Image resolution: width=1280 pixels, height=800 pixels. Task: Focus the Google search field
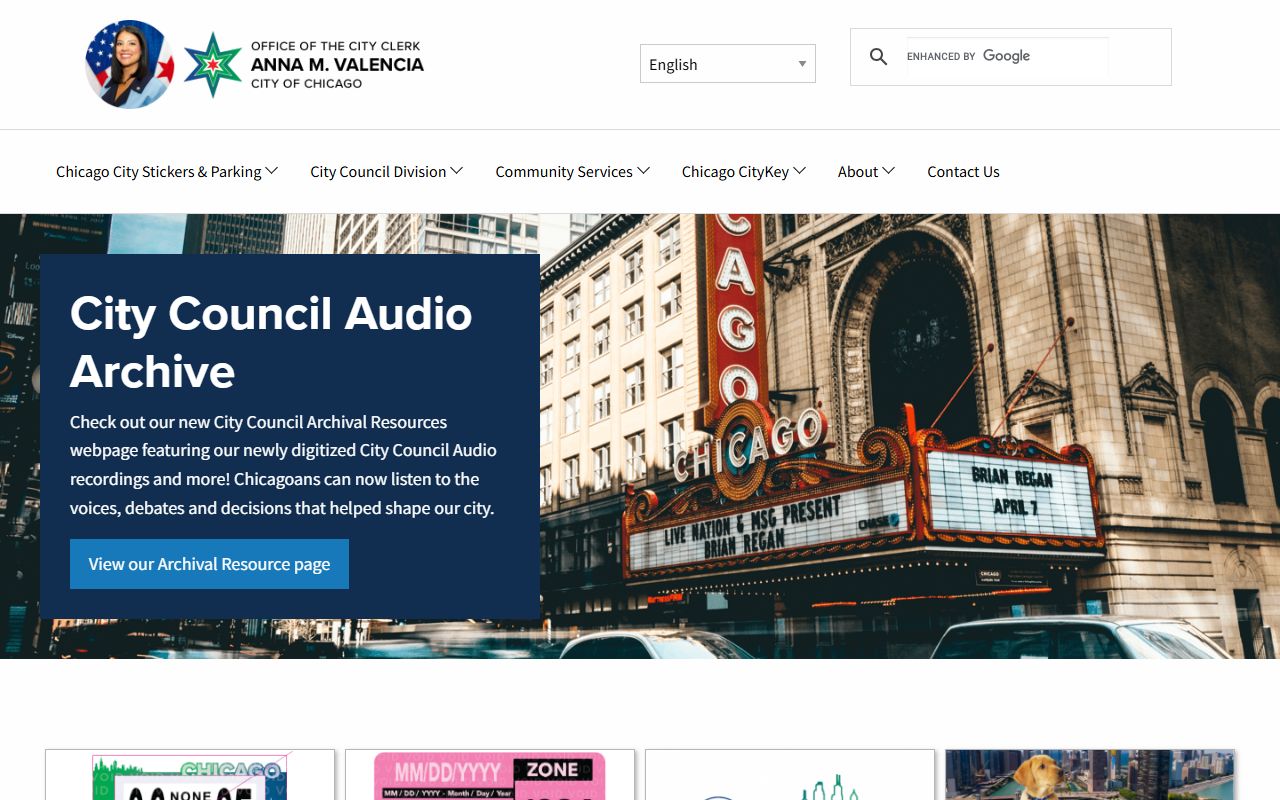(1007, 57)
